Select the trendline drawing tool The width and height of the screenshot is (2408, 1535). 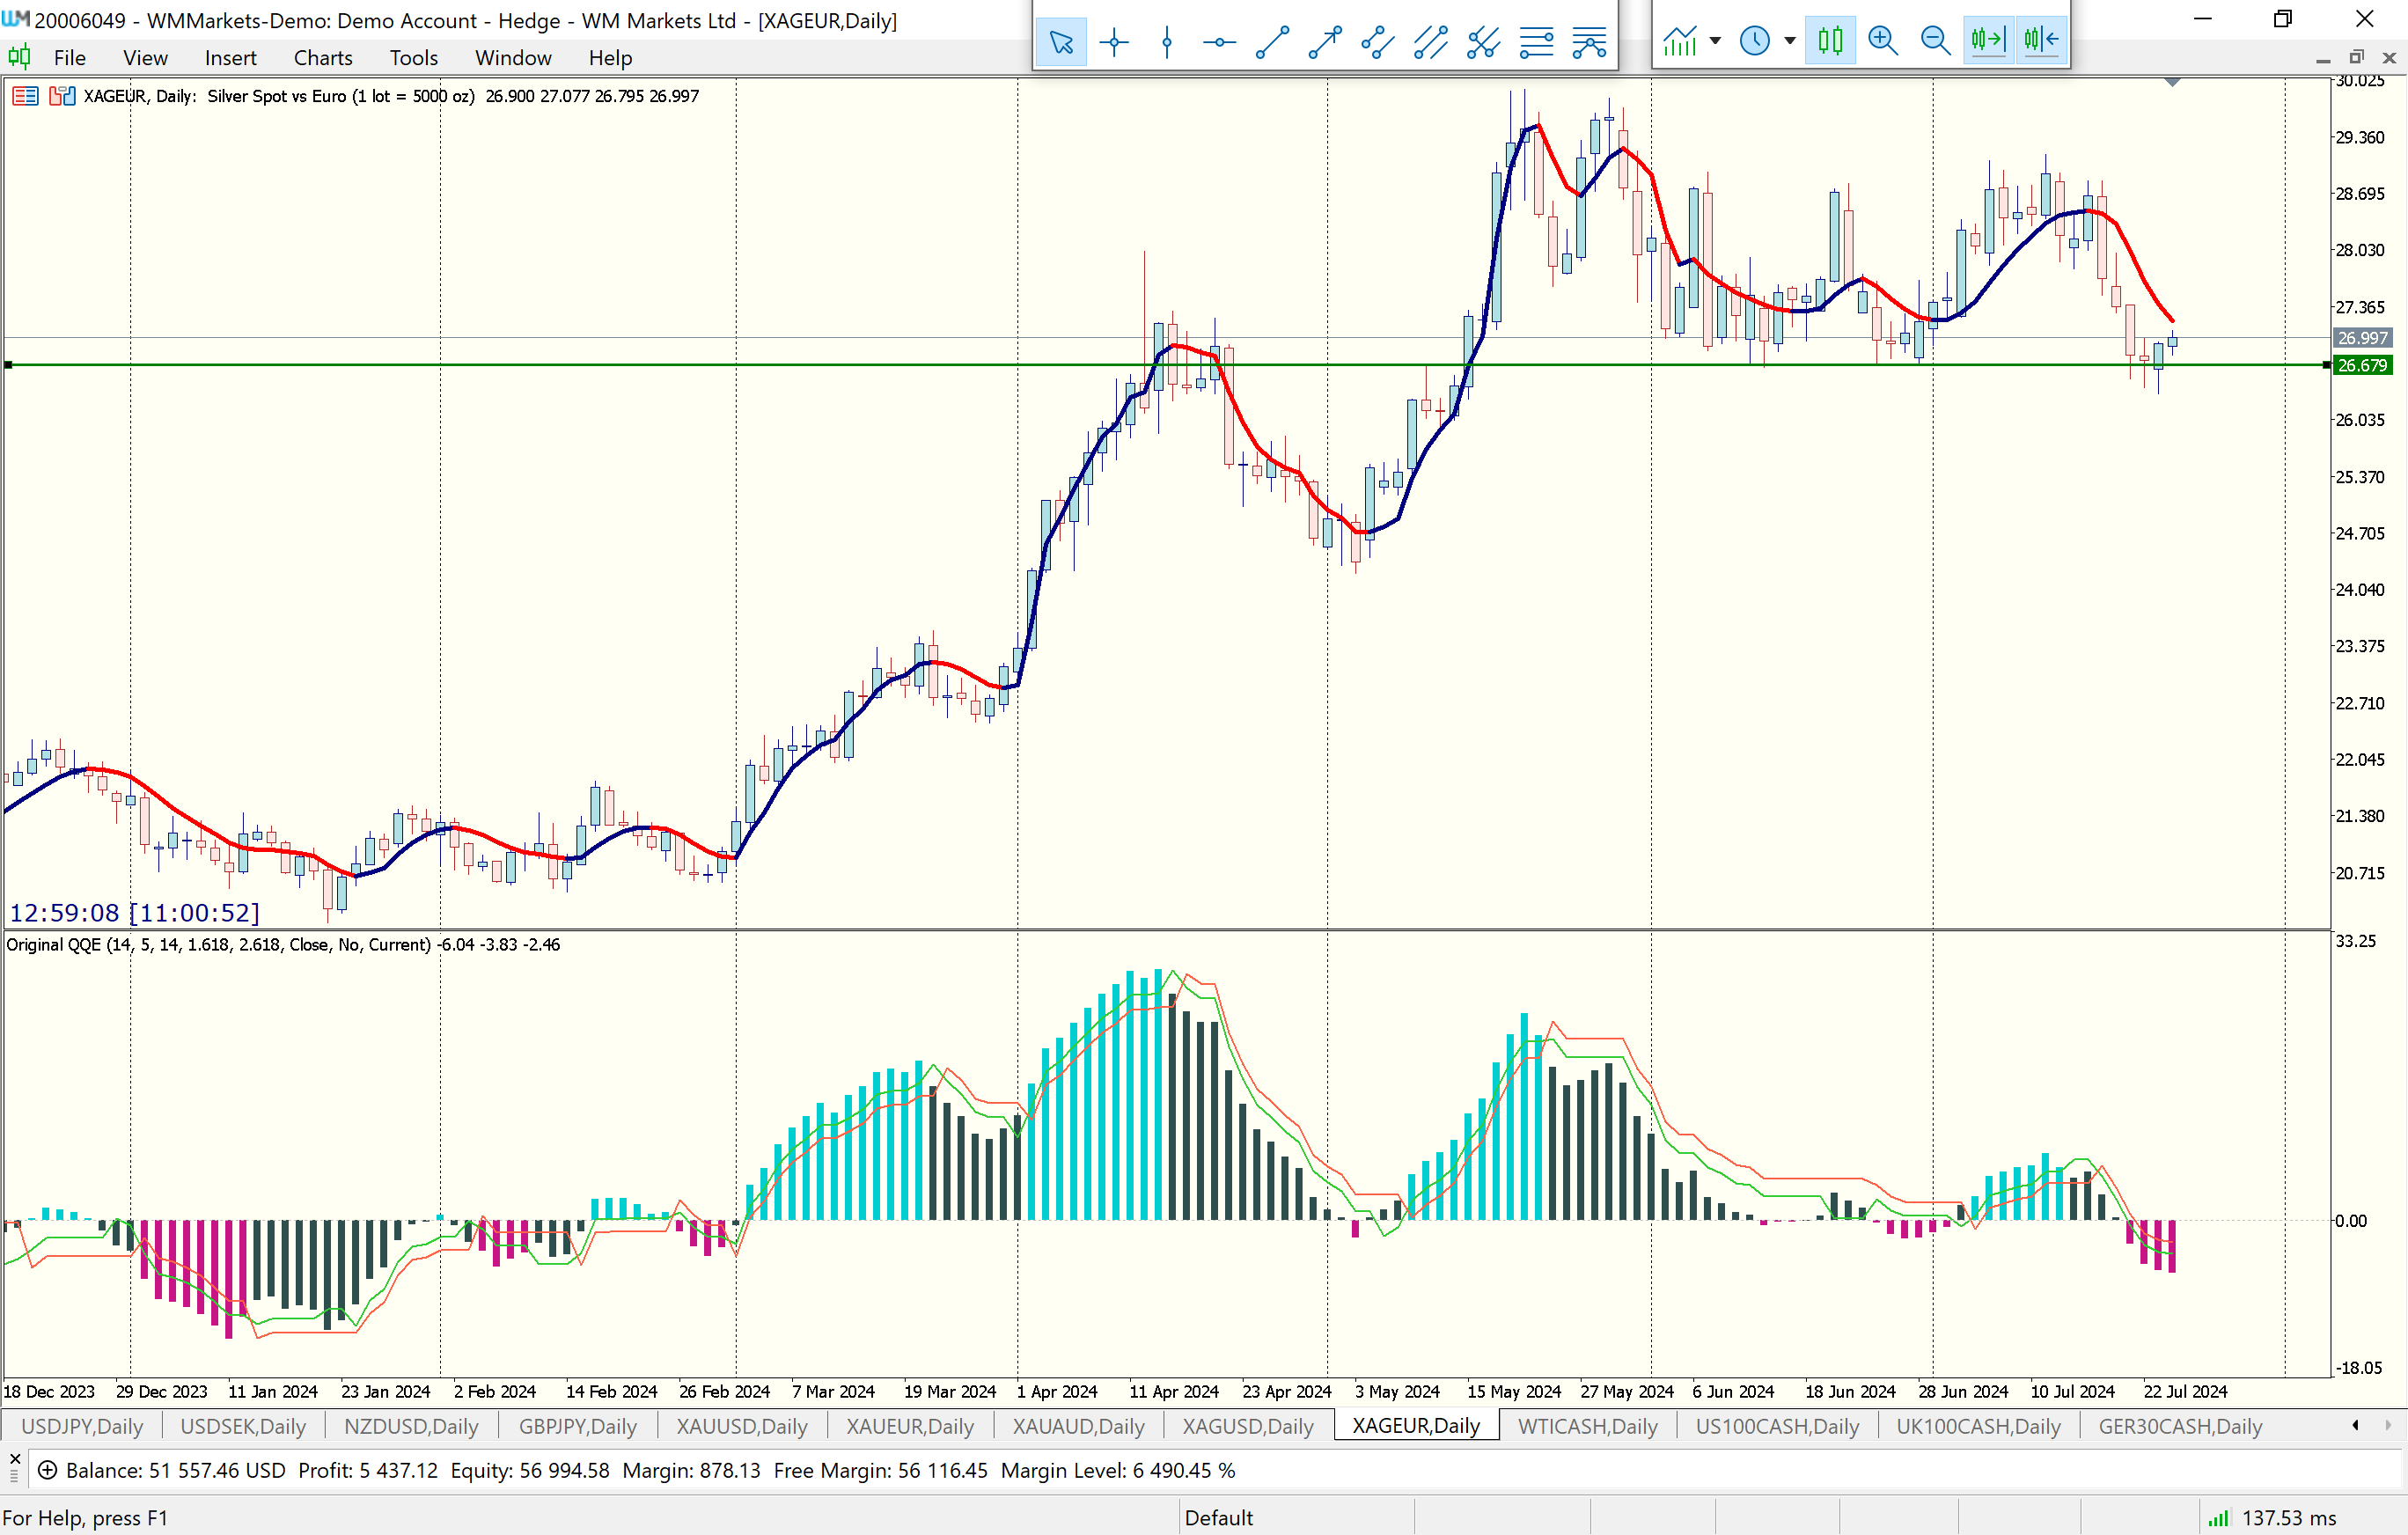[x=1272, y=41]
